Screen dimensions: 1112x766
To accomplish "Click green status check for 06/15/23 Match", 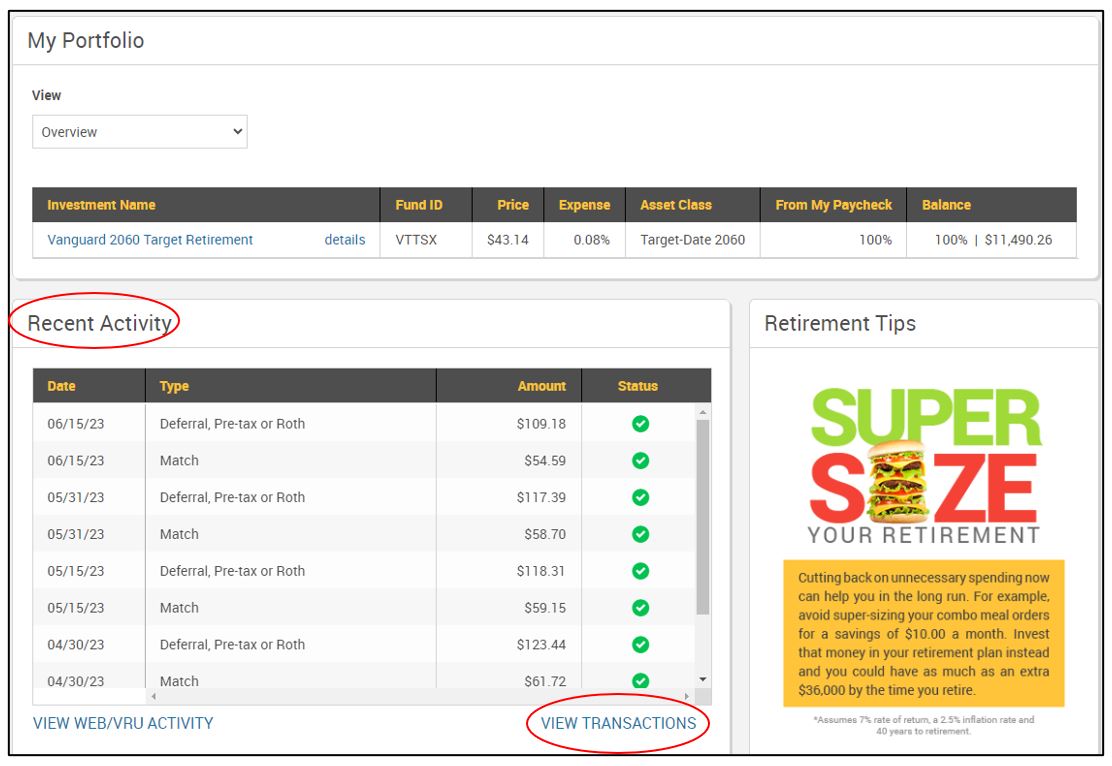I will tap(641, 461).
